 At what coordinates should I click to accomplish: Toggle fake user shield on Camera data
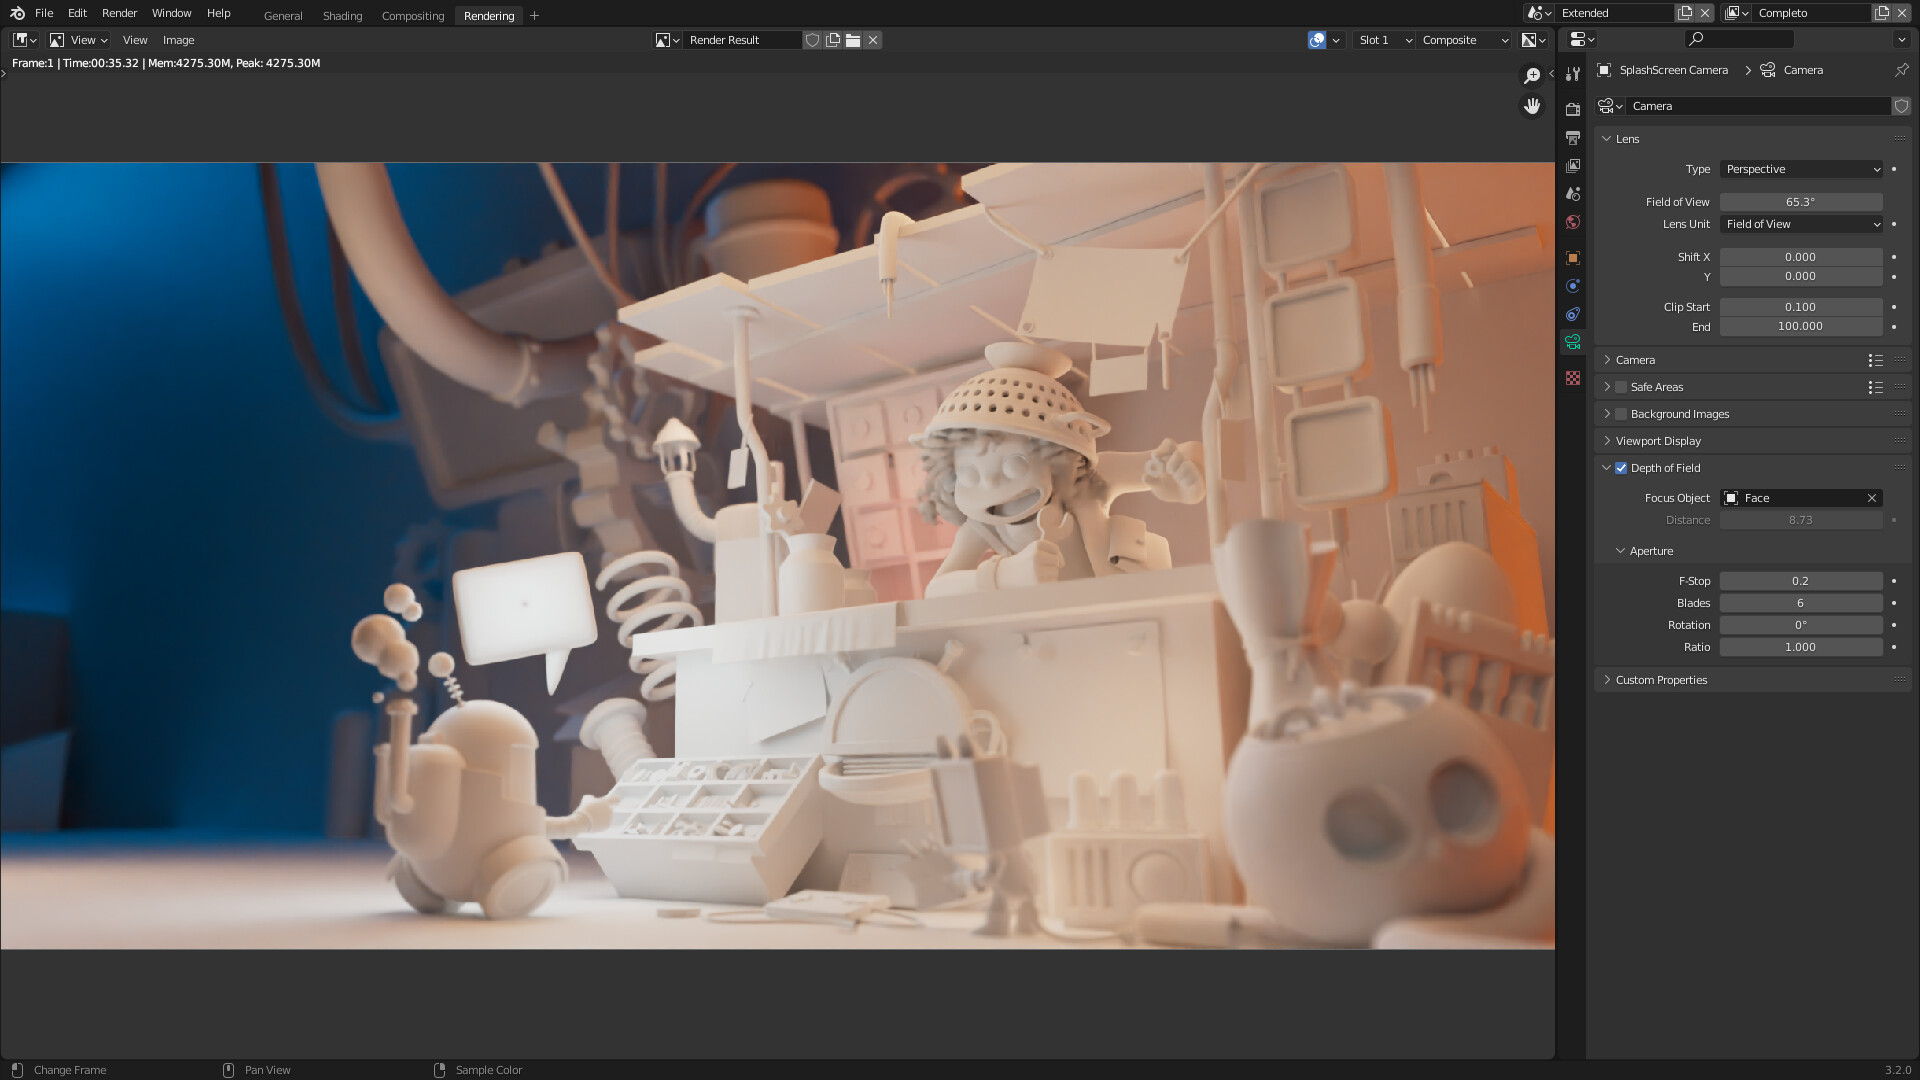point(1901,106)
